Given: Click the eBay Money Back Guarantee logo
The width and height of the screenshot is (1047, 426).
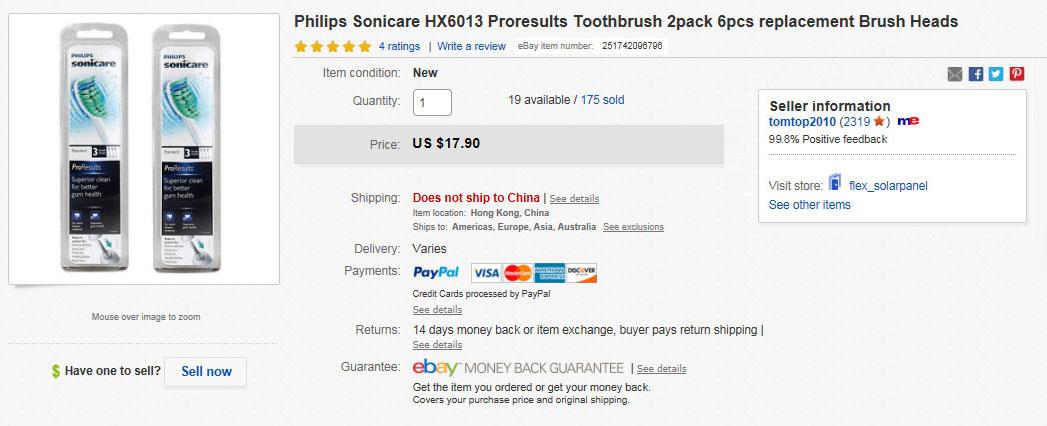Looking at the screenshot, I should 518,368.
